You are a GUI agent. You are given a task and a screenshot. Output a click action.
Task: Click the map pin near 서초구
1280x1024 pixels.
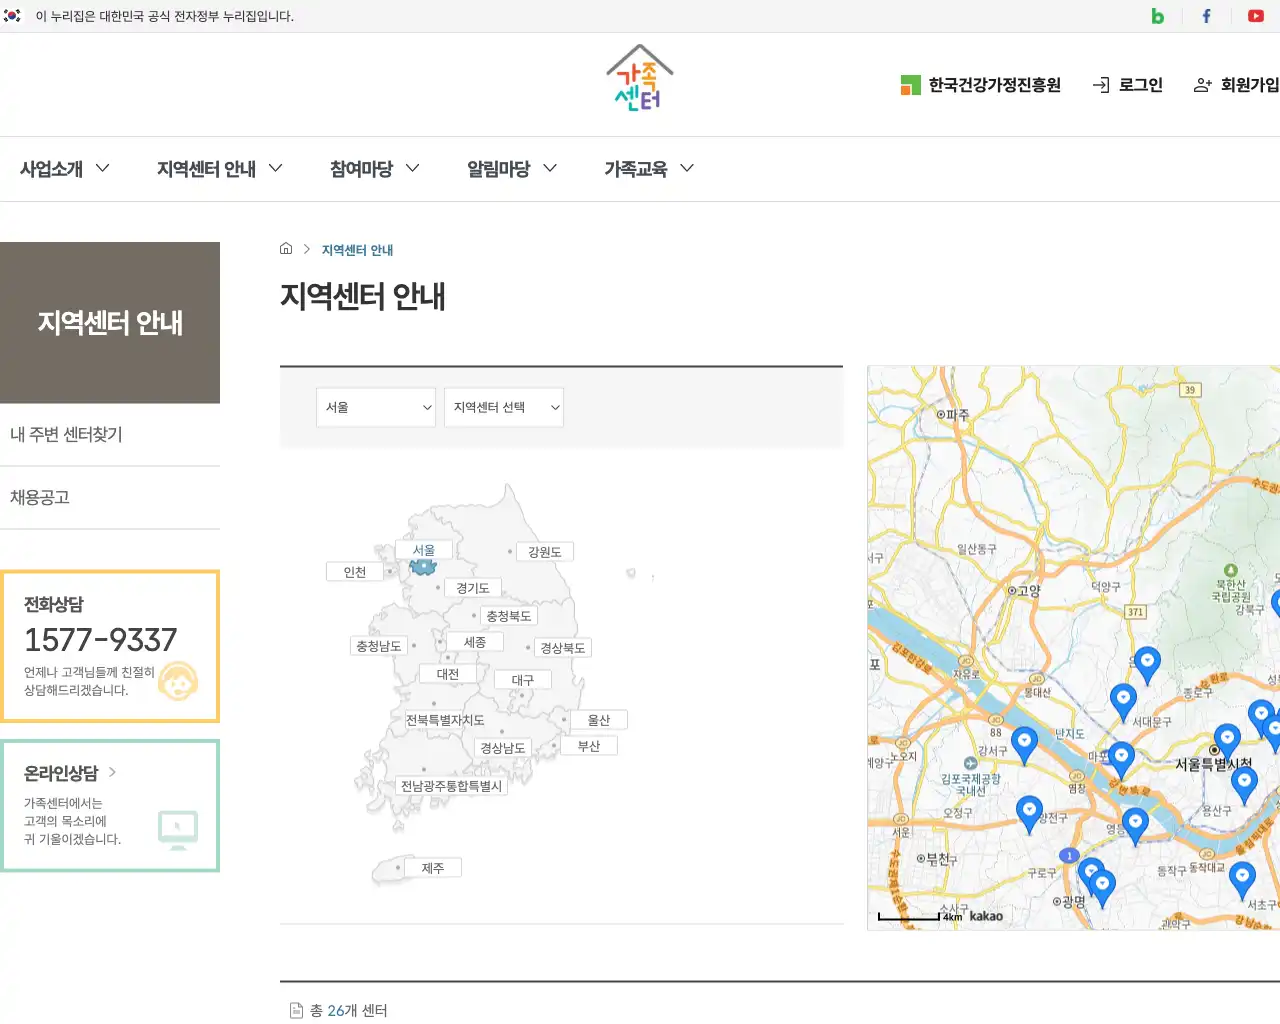click(x=1242, y=879)
